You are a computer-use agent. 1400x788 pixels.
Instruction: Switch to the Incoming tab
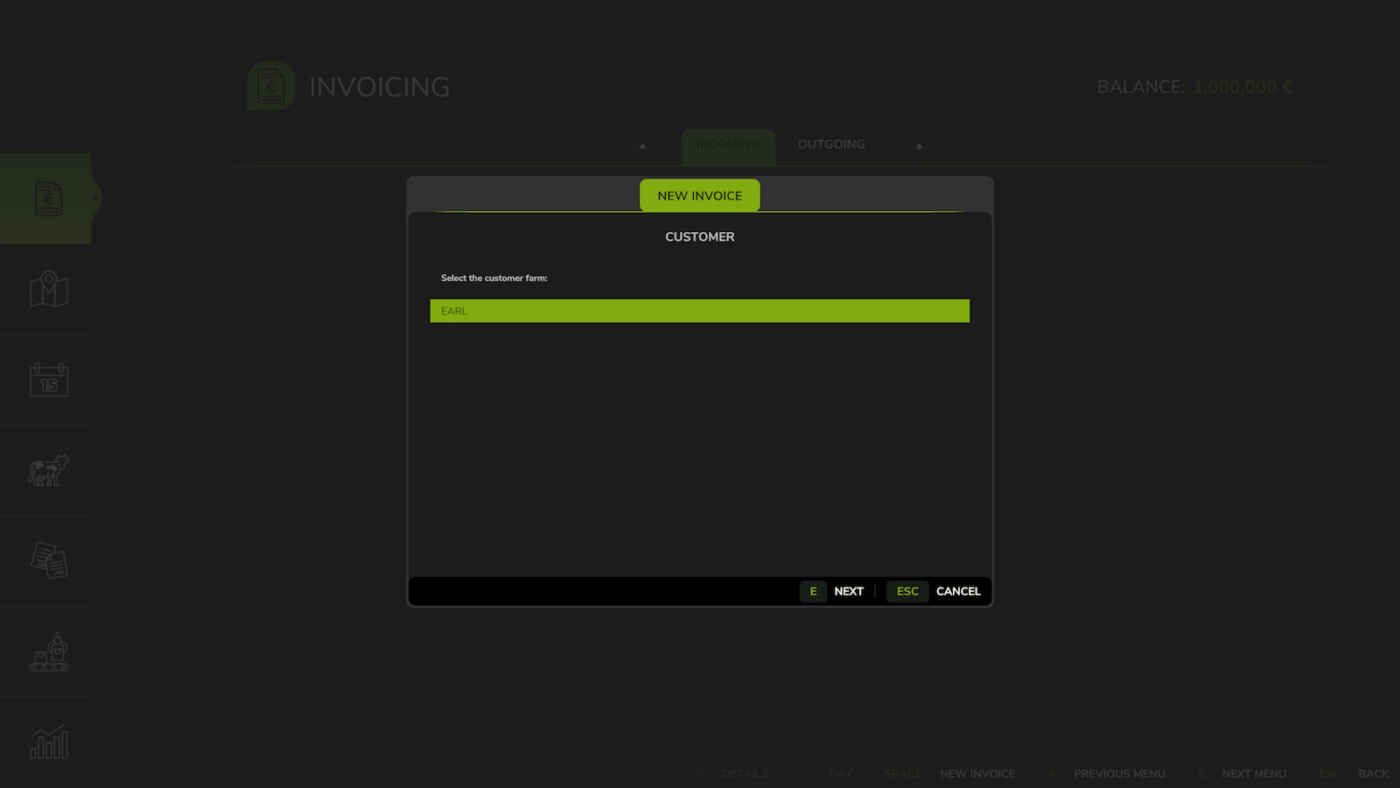728,145
